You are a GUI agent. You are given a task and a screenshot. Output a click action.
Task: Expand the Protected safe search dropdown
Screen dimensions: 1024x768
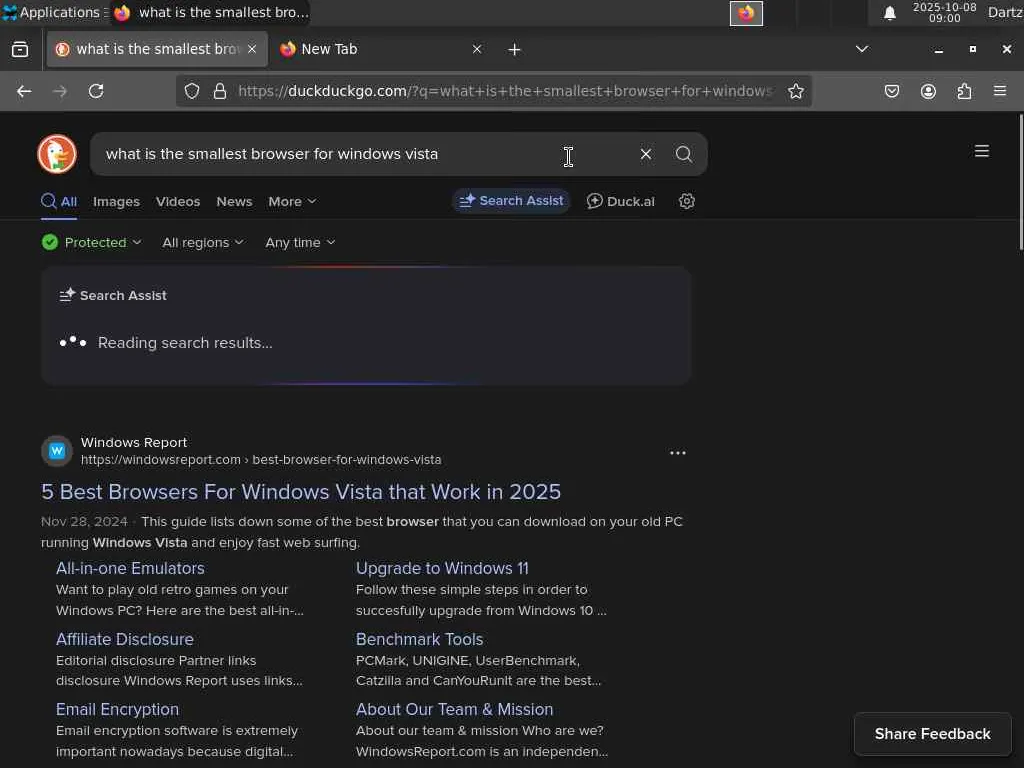tap(91, 242)
